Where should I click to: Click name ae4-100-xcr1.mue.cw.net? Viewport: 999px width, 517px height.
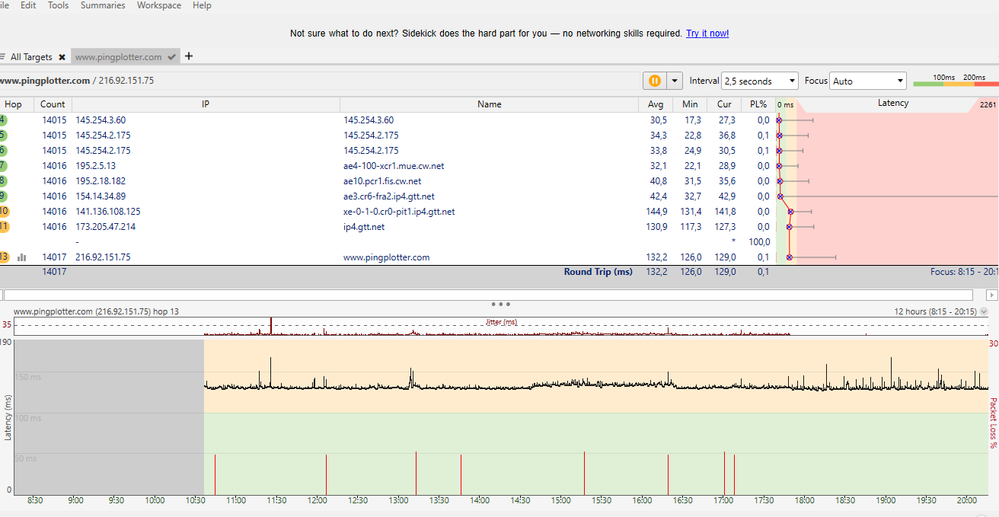tap(394, 166)
